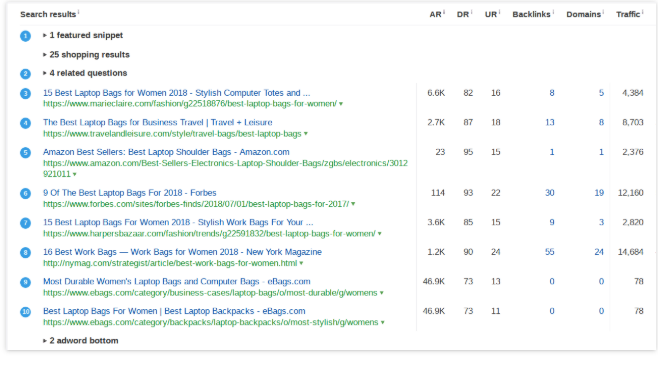Open Best Laptop Backpacks eBags.com link
Image resolution: width=658 pixels, height=371 pixels.
coord(174,311)
